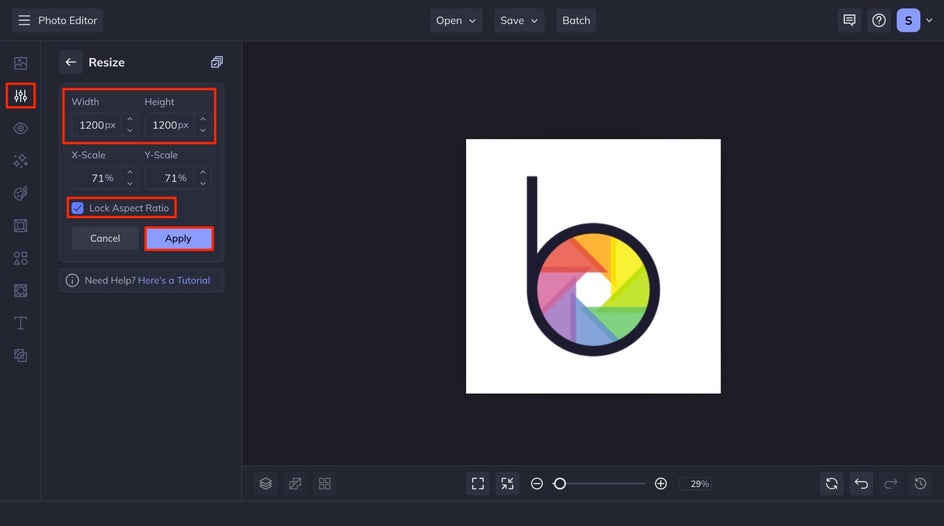The height and width of the screenshot is (526, 944).
Task: Select the Edit sliders sidebar icon
Action: [20, 96]
